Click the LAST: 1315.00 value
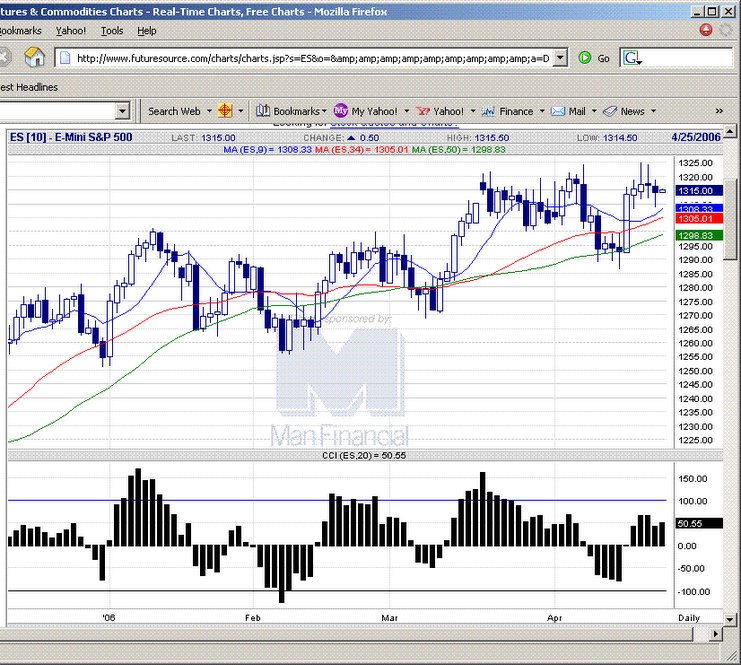Viewport: 741px width, 665px height. pos(218,138)
